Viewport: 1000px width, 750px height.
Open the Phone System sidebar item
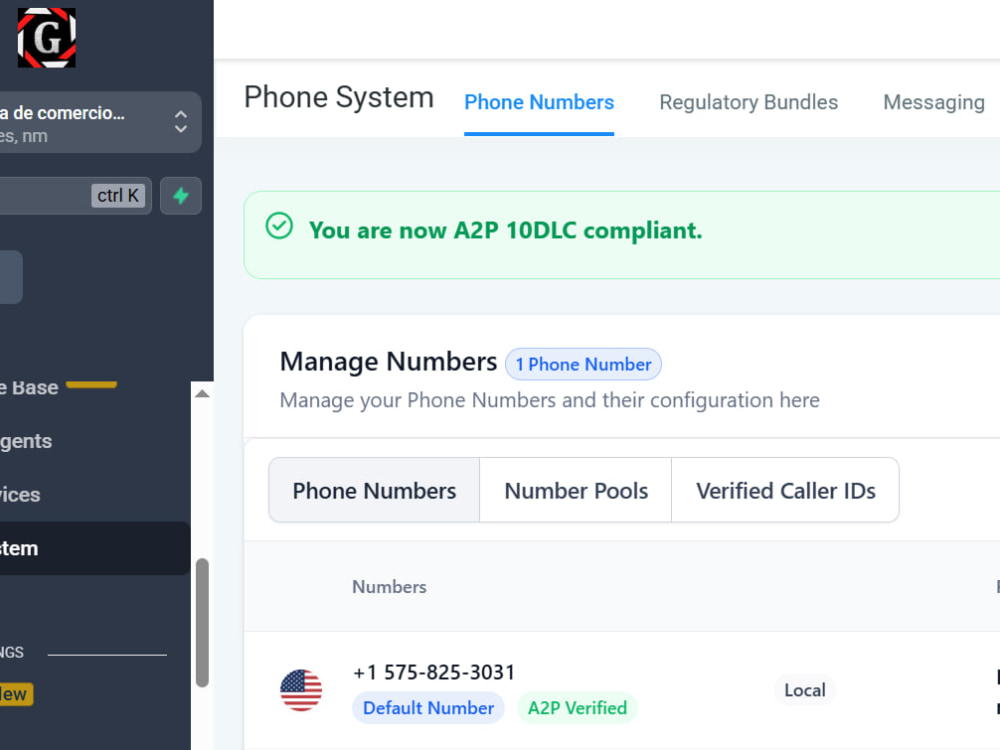[95, 548]
